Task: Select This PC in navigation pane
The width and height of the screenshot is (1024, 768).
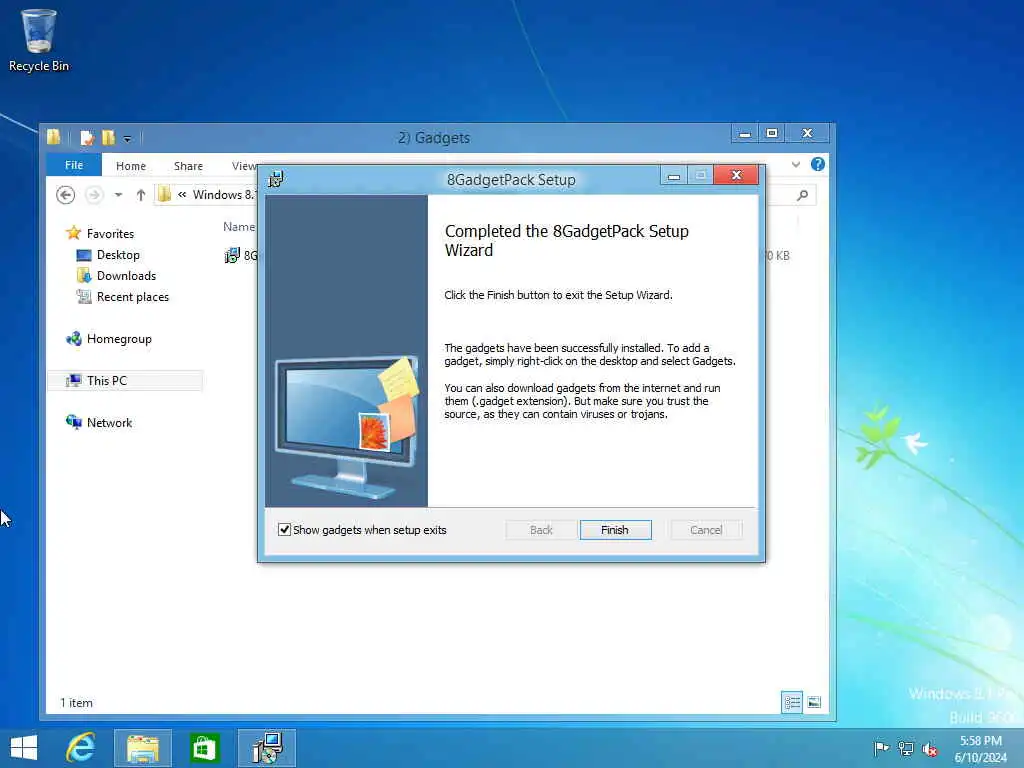Action: [x=125, y=381]
